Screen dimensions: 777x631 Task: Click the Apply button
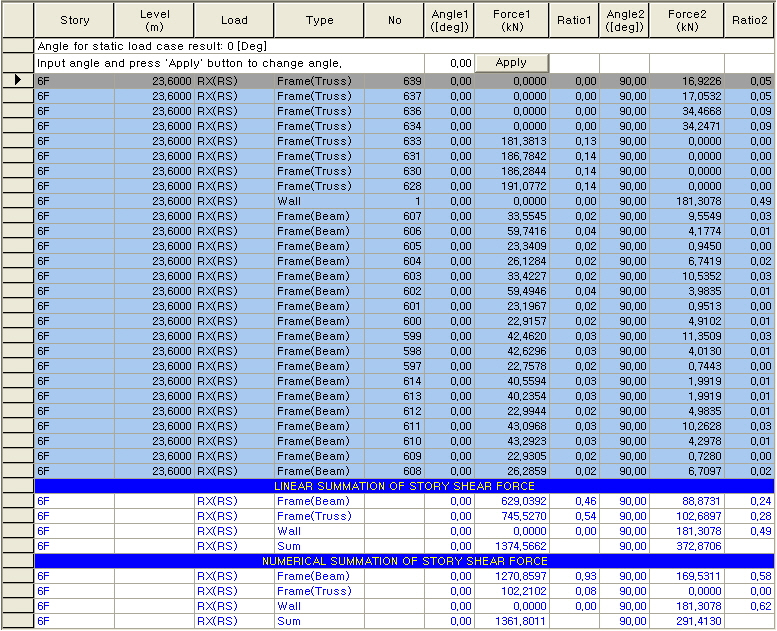[511, 63]
